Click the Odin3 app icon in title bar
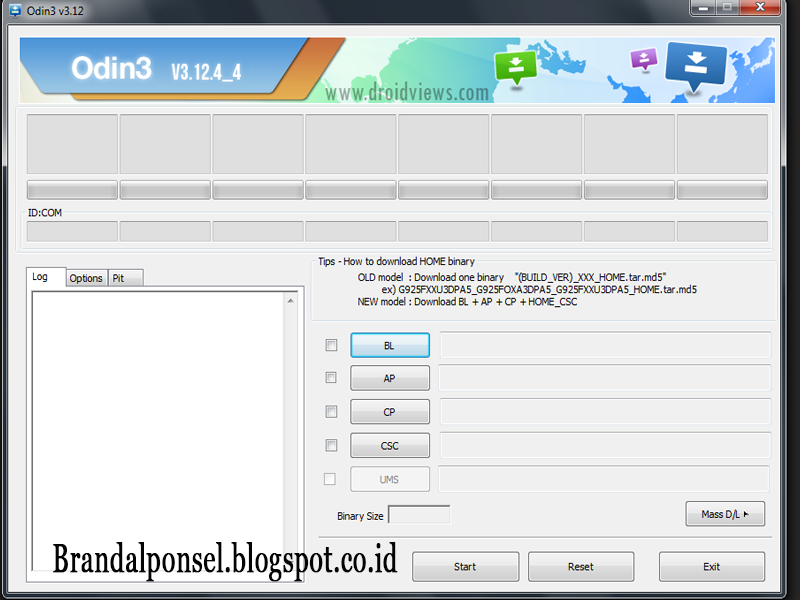This screenshot has width=800, height=600. (x=15, y=10)
